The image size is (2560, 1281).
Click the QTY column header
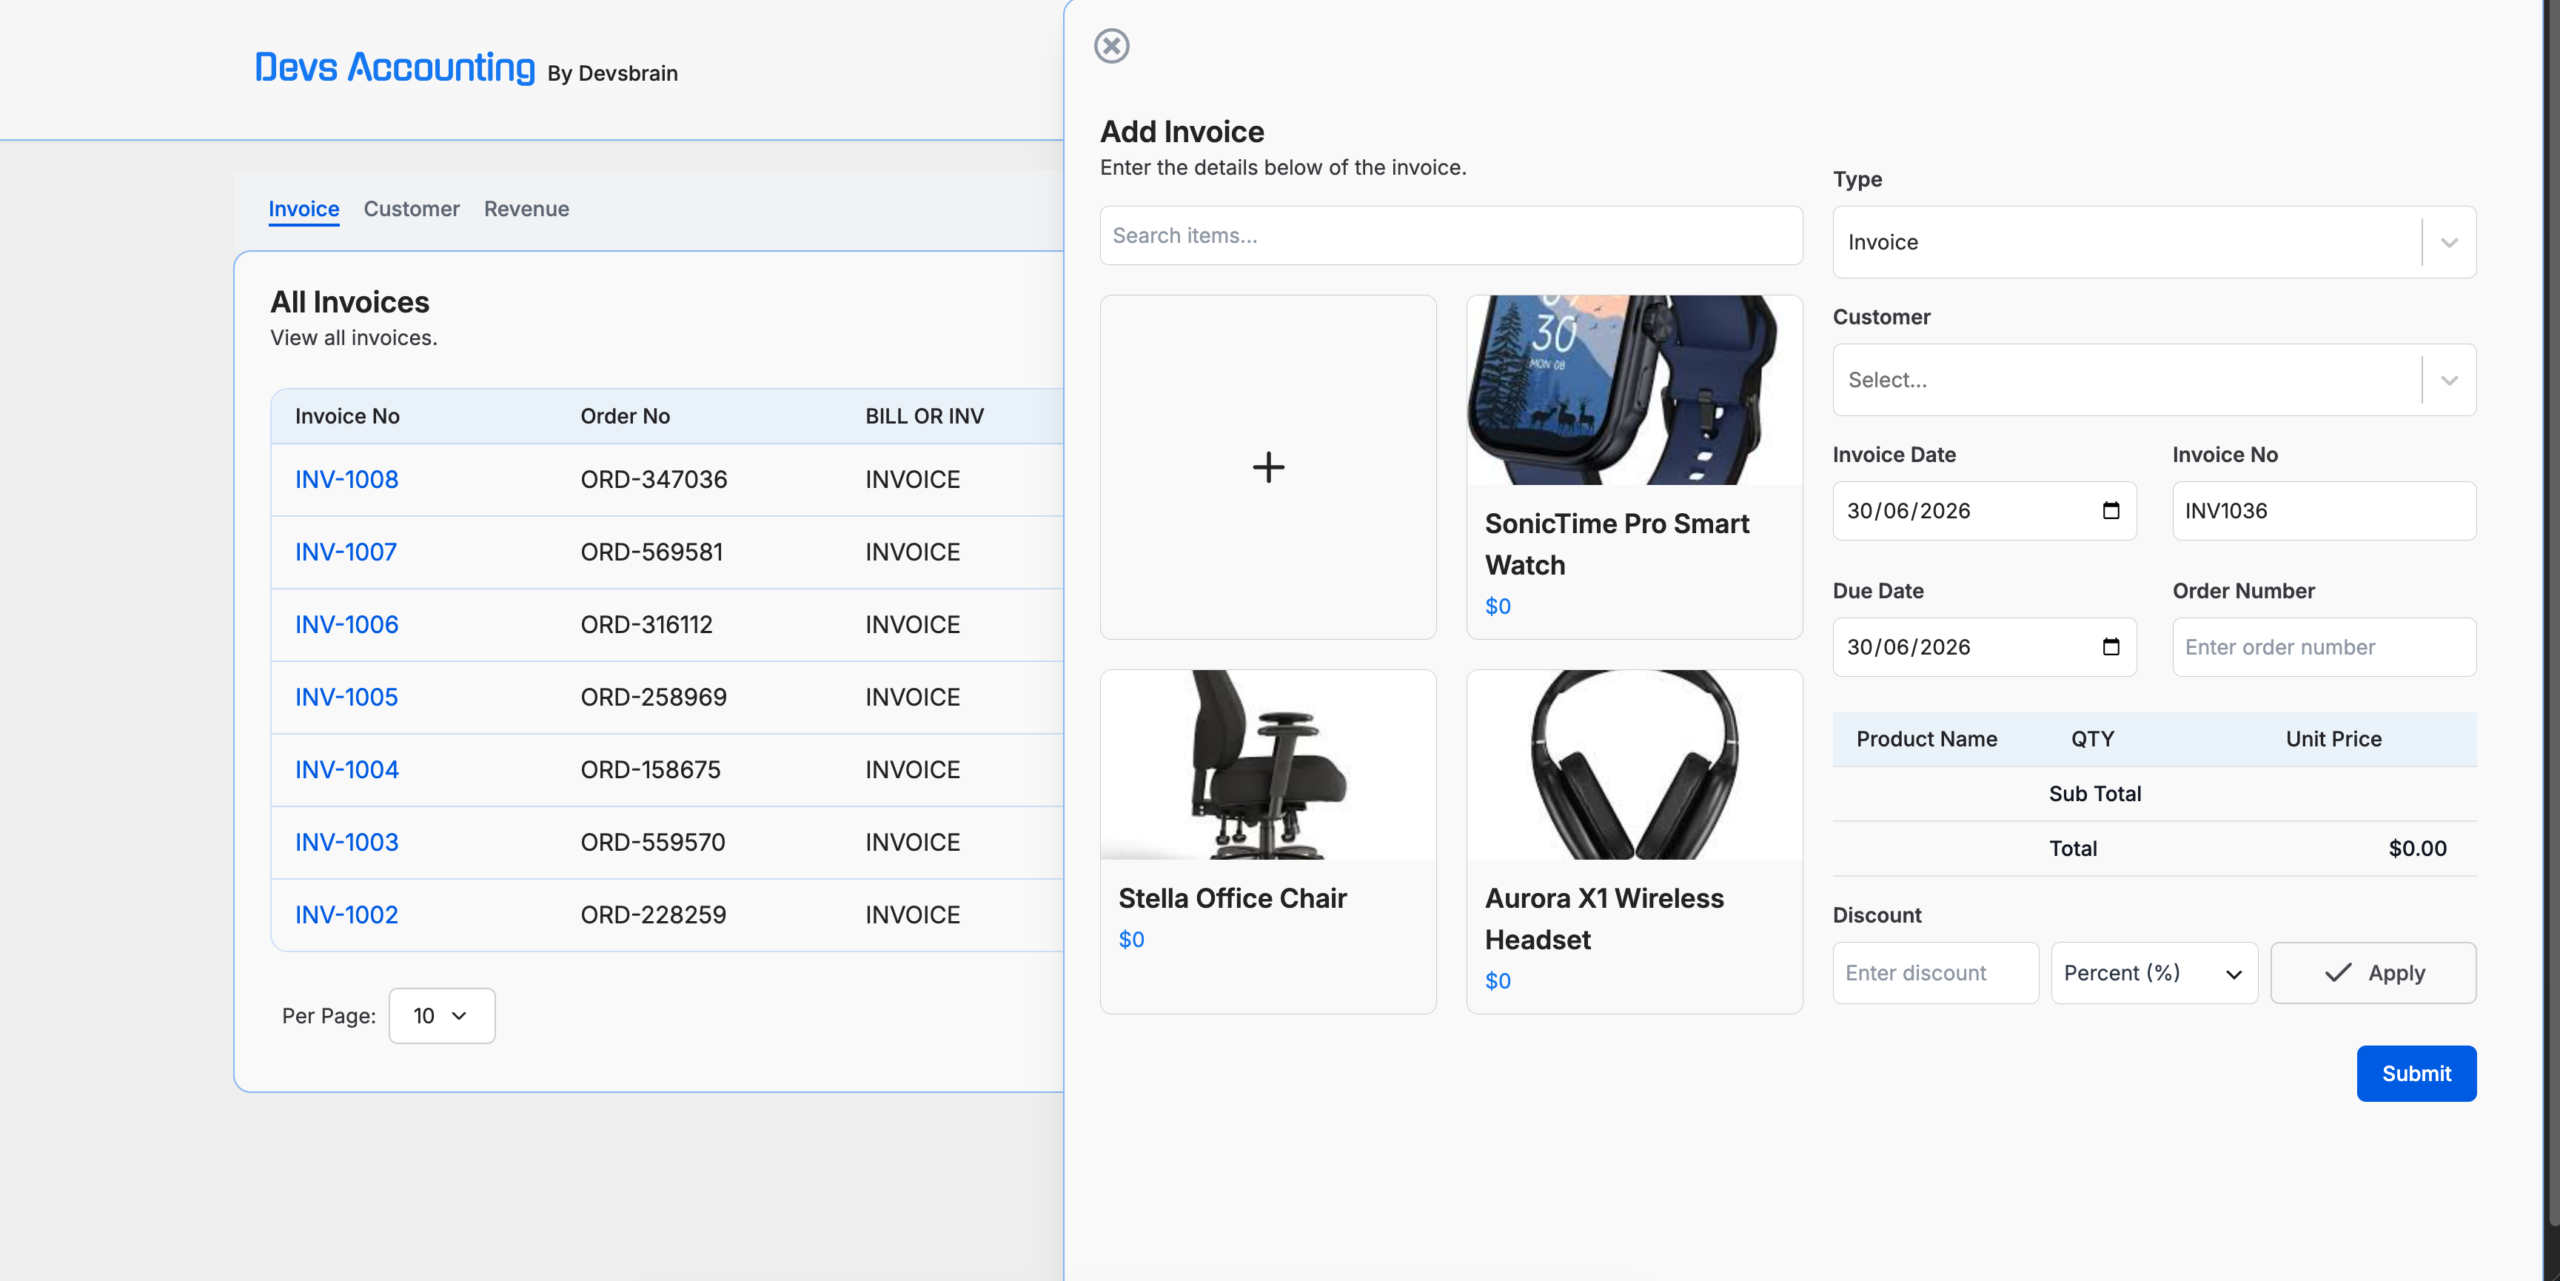tap(2092, 739)
